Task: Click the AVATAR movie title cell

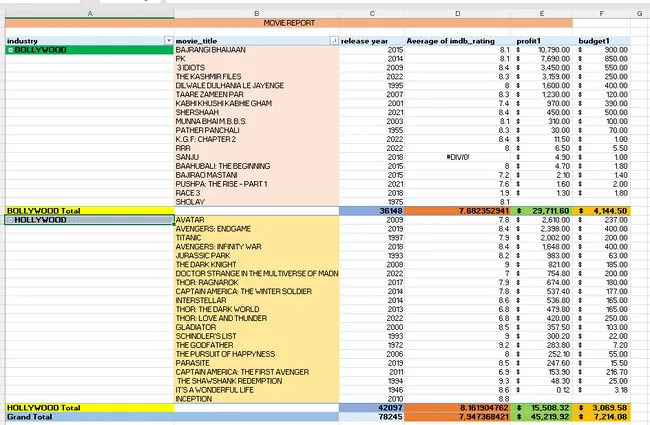Action: tap(190, 219)
